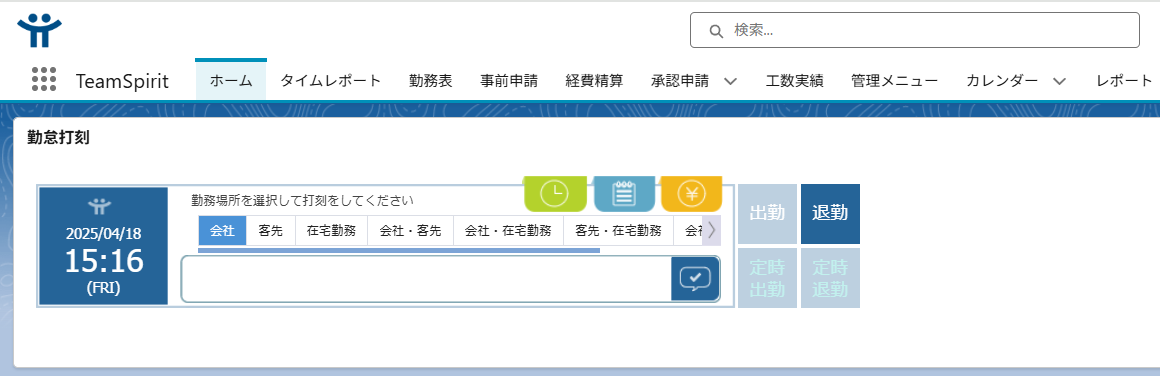The width and height of the screenshot is (1160, 376).
Task: Open the 勤務表 tab
Action: [431, 81]
